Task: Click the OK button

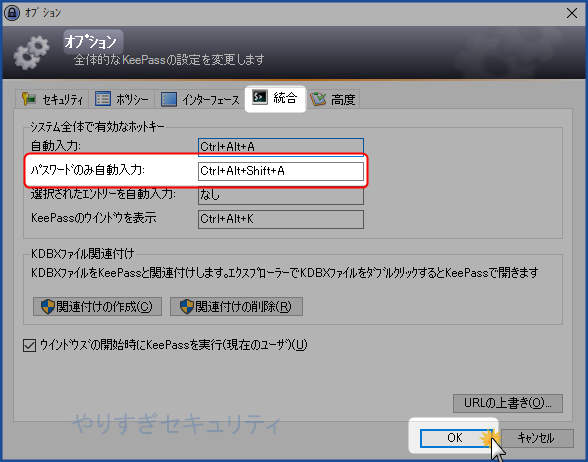Action: (x=454, y=438)
